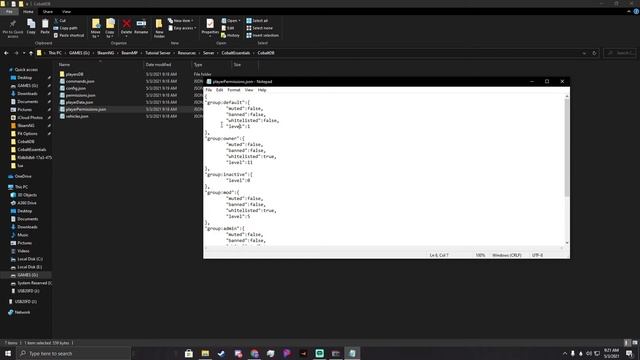640x360 pixels.
Task: Click Notepad's vertical scrollbar thumb
Action: tap(567, 147)
